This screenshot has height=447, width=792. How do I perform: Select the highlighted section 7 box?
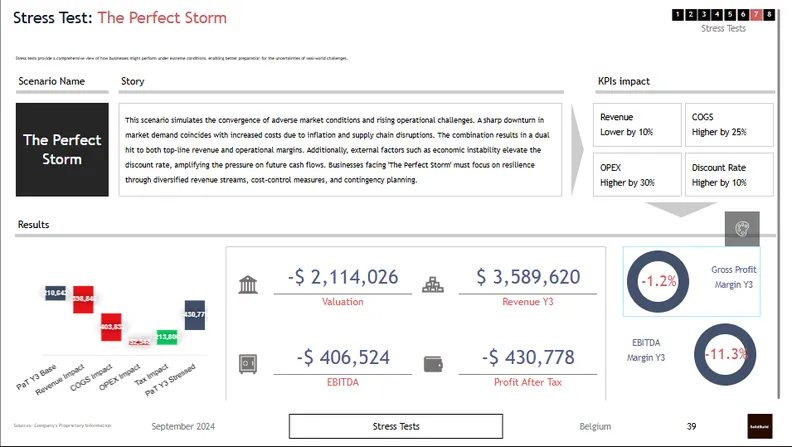756,15
